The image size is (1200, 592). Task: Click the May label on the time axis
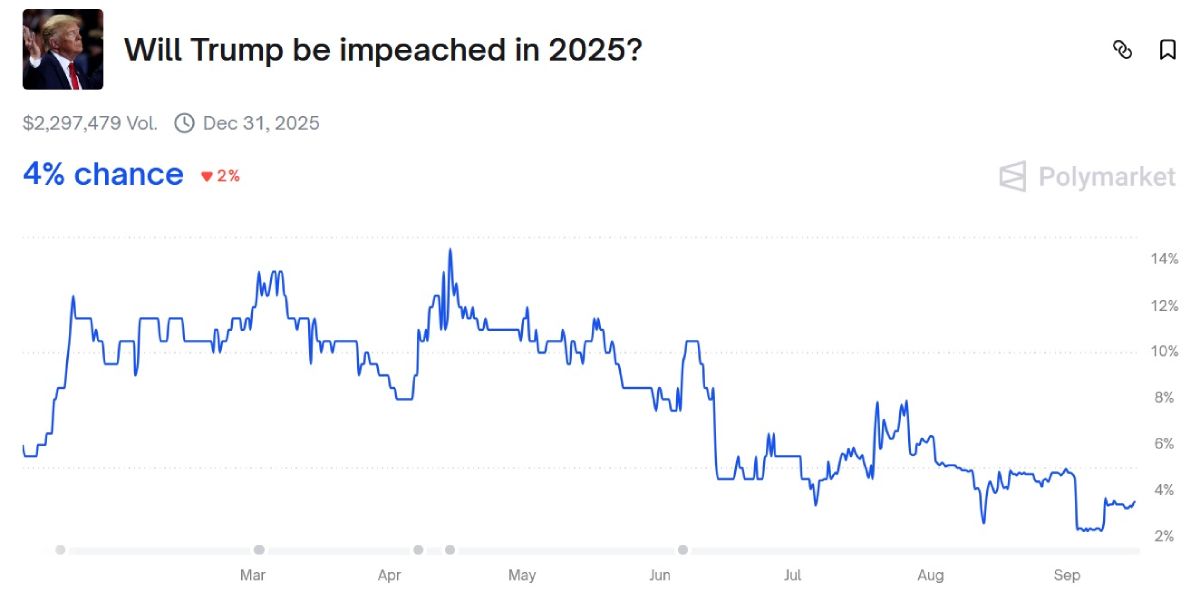(x=522, y=575)
